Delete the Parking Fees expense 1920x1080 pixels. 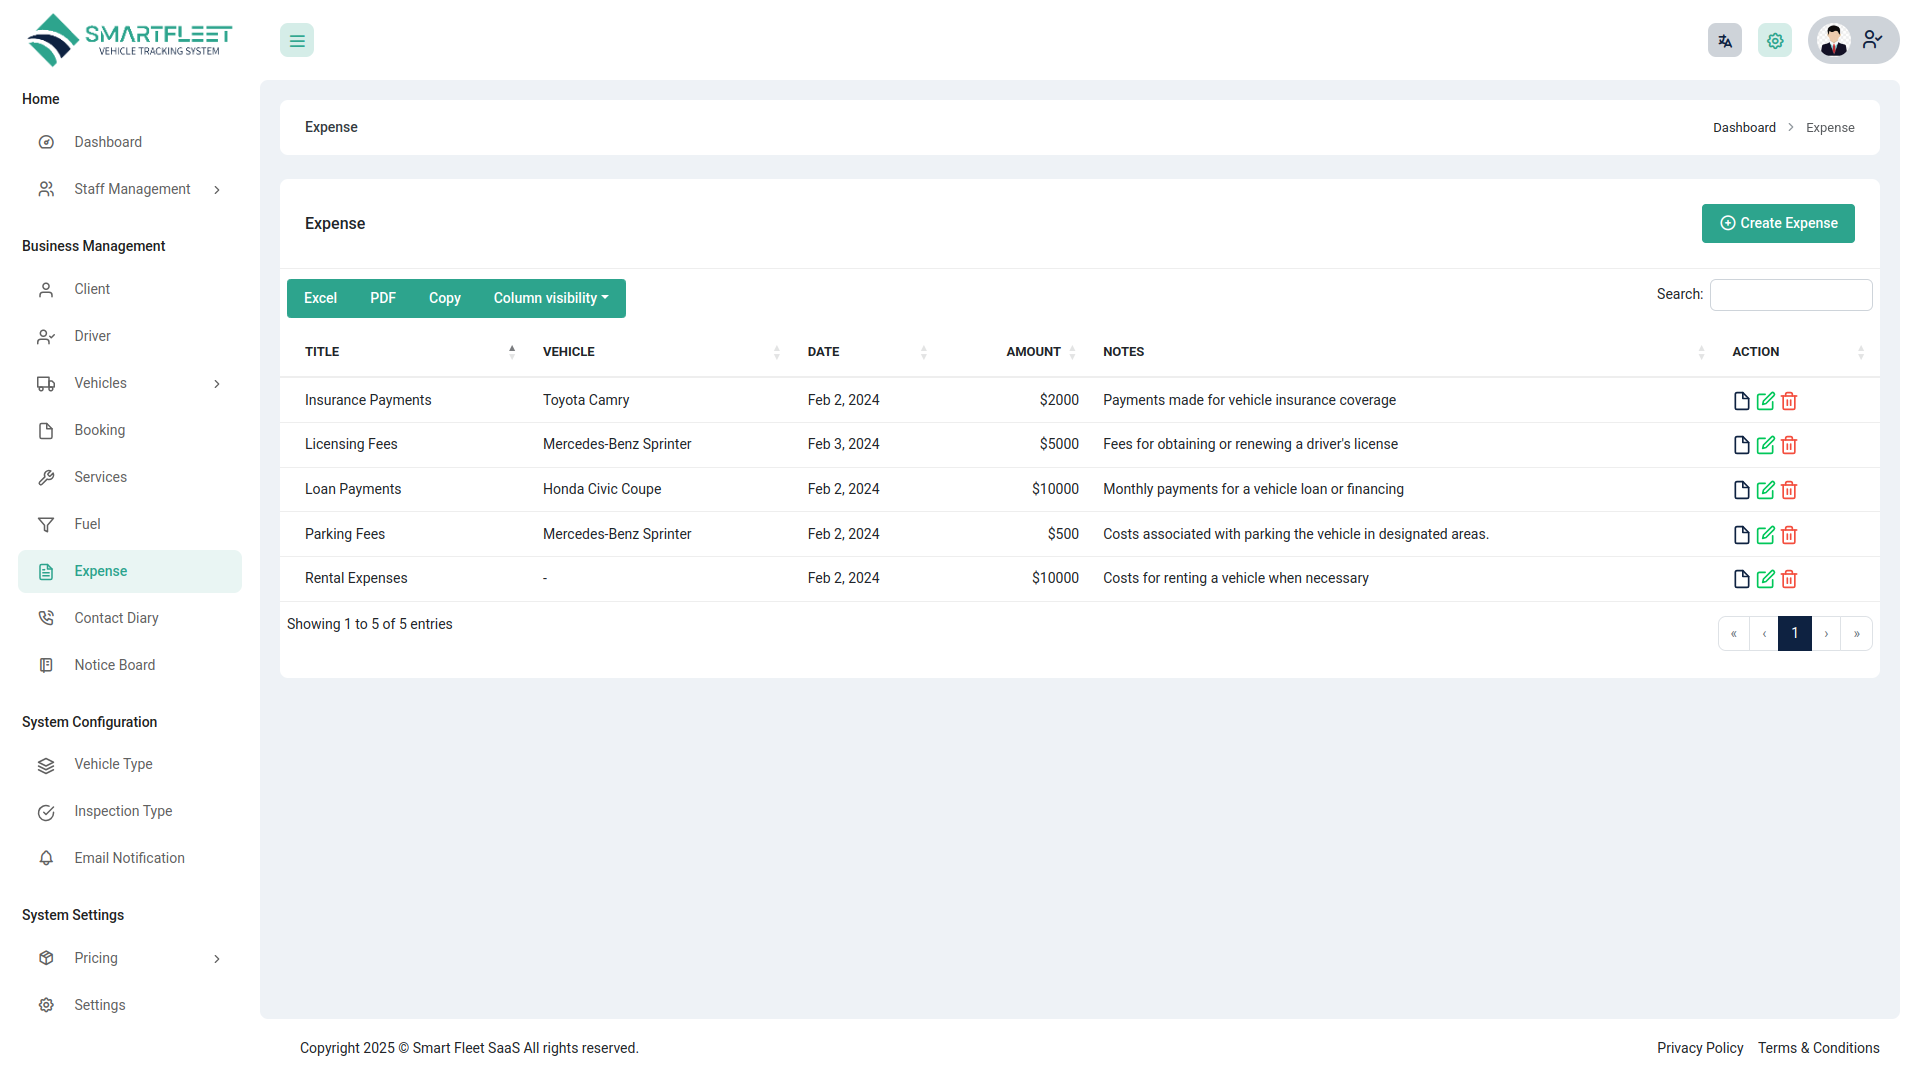(1789, 534)
